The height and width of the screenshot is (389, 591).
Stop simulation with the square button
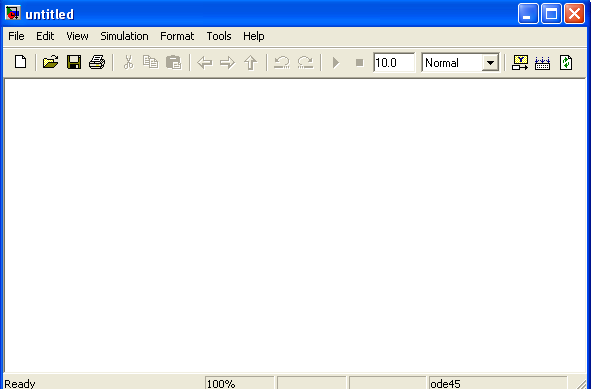point(360,63)
